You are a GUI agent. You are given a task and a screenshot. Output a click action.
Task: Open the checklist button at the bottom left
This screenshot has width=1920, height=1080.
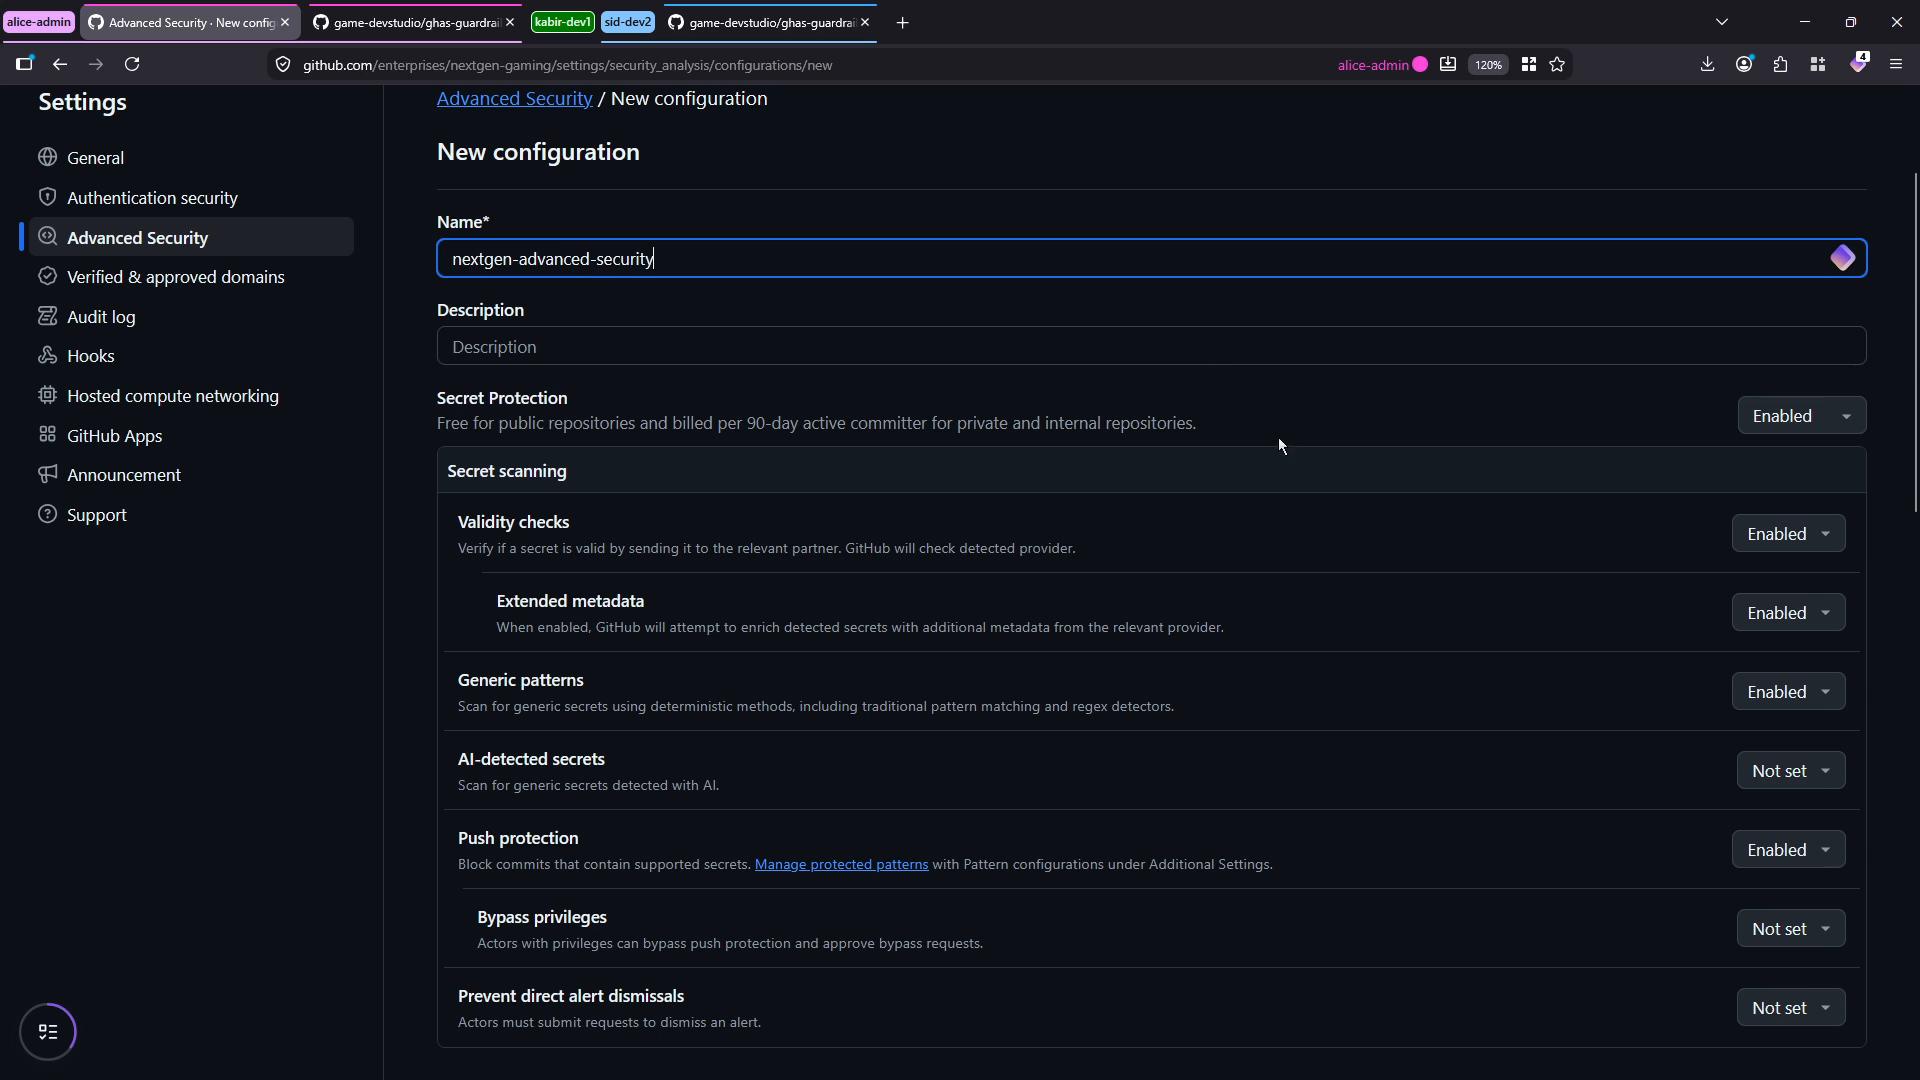click(x=48, y=1032)
